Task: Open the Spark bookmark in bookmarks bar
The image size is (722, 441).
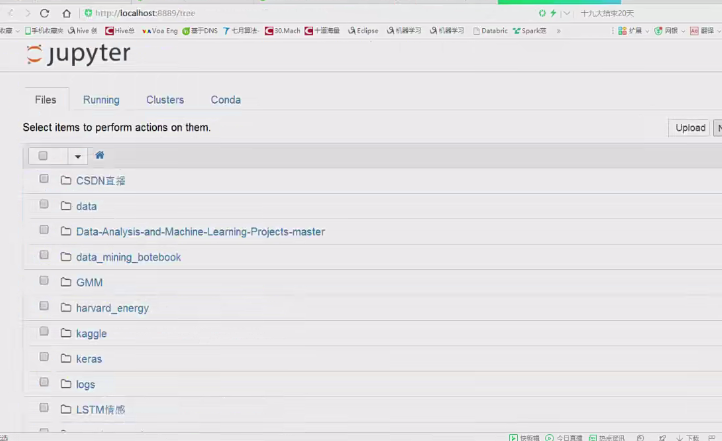Action: coord(530,31)
